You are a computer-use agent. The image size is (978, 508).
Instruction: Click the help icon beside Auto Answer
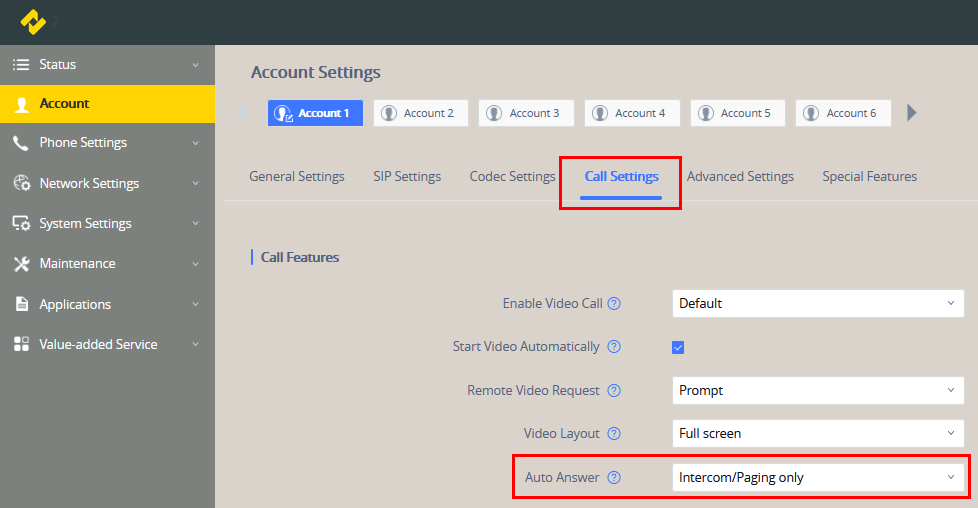615,478
